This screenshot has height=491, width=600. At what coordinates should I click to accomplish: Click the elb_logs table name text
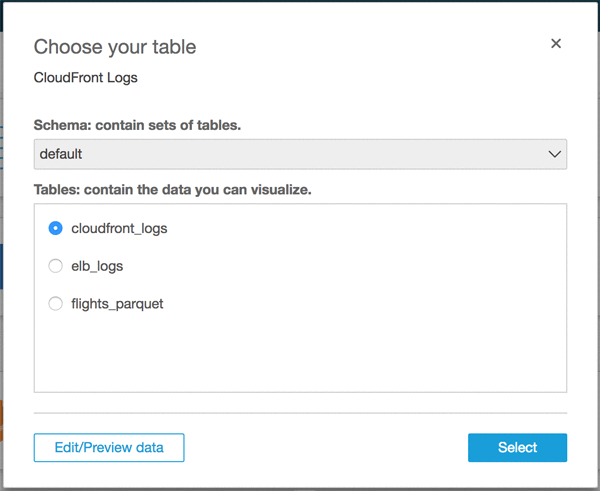click(97, 266)
